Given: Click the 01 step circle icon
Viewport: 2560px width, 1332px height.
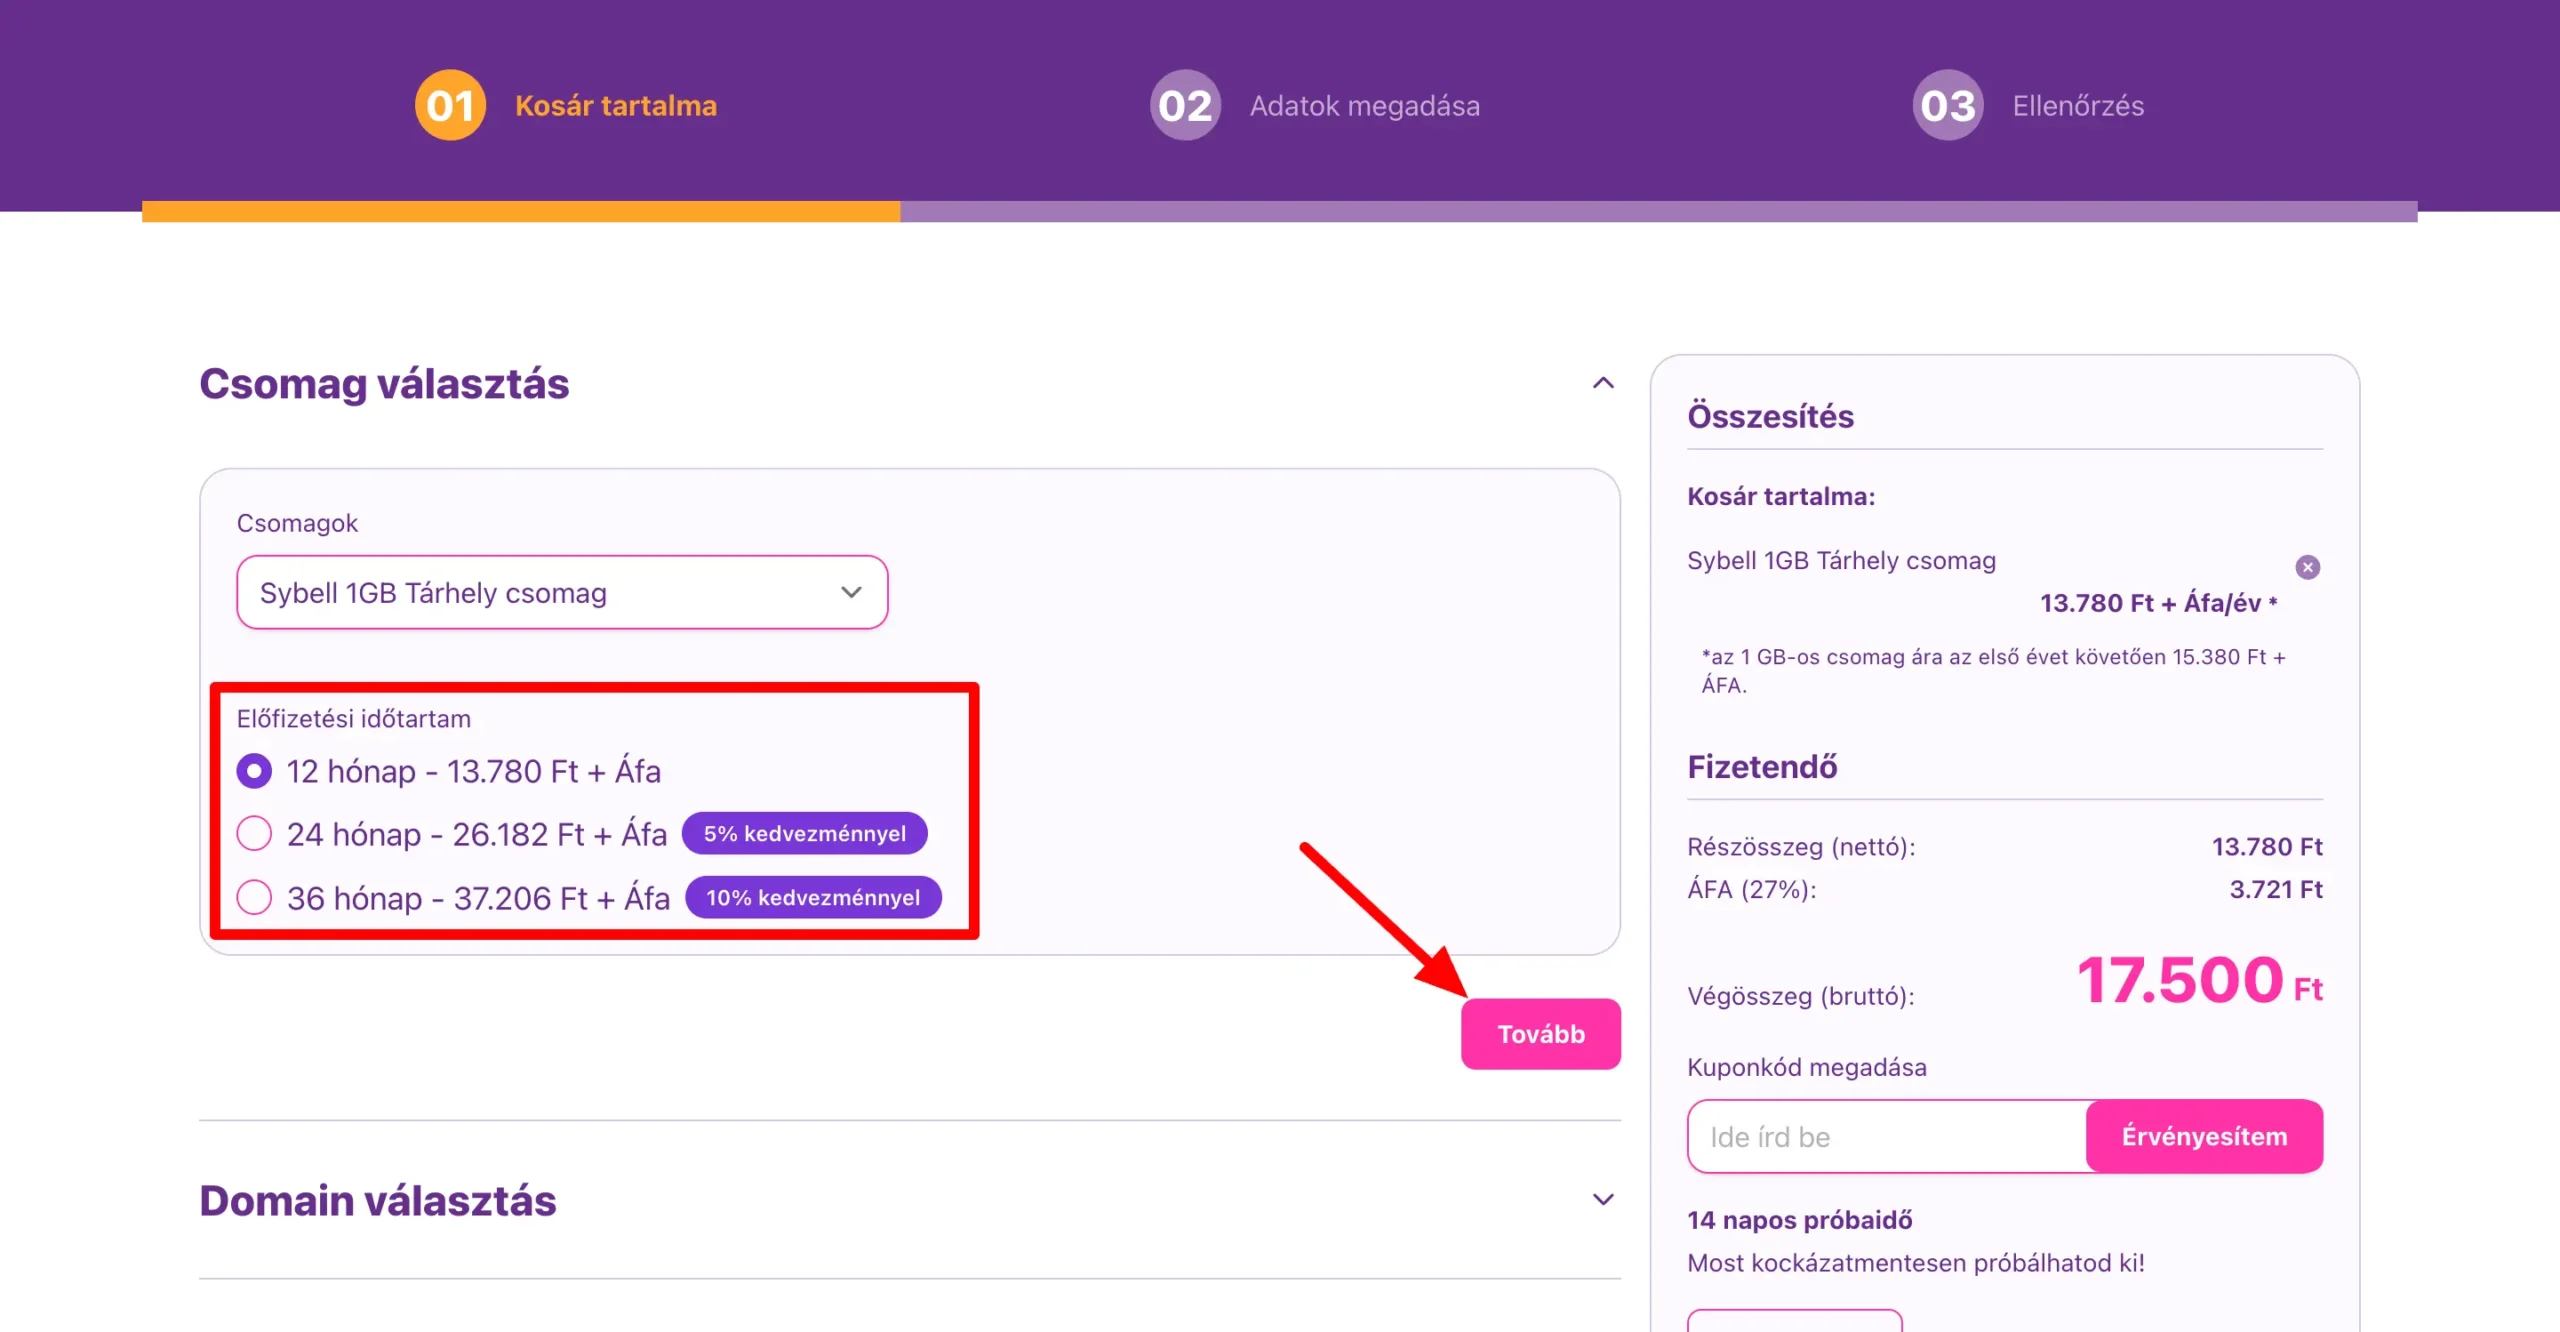Looking at the screenshot, I should tap(450, 105).
